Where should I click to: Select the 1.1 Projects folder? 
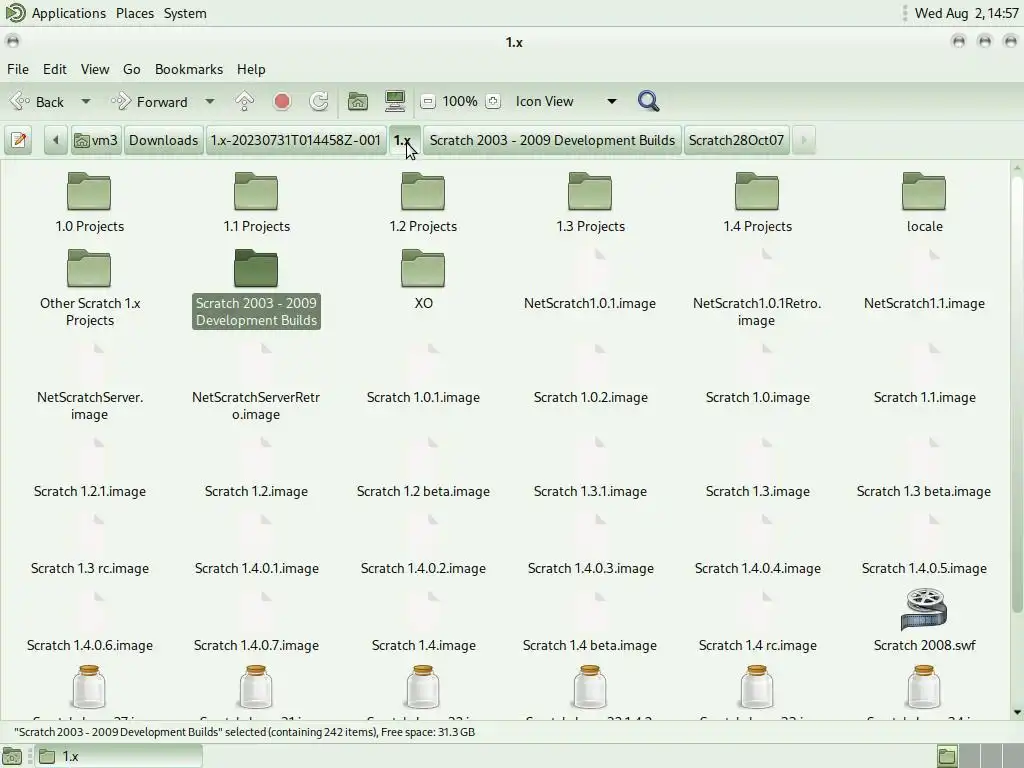(256, 202)
